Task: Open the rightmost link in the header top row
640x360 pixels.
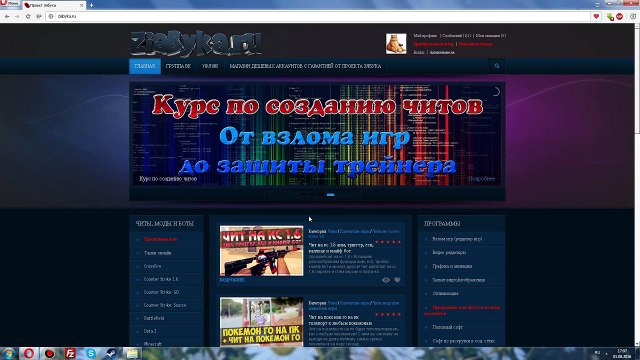Action: coord(491,36)
